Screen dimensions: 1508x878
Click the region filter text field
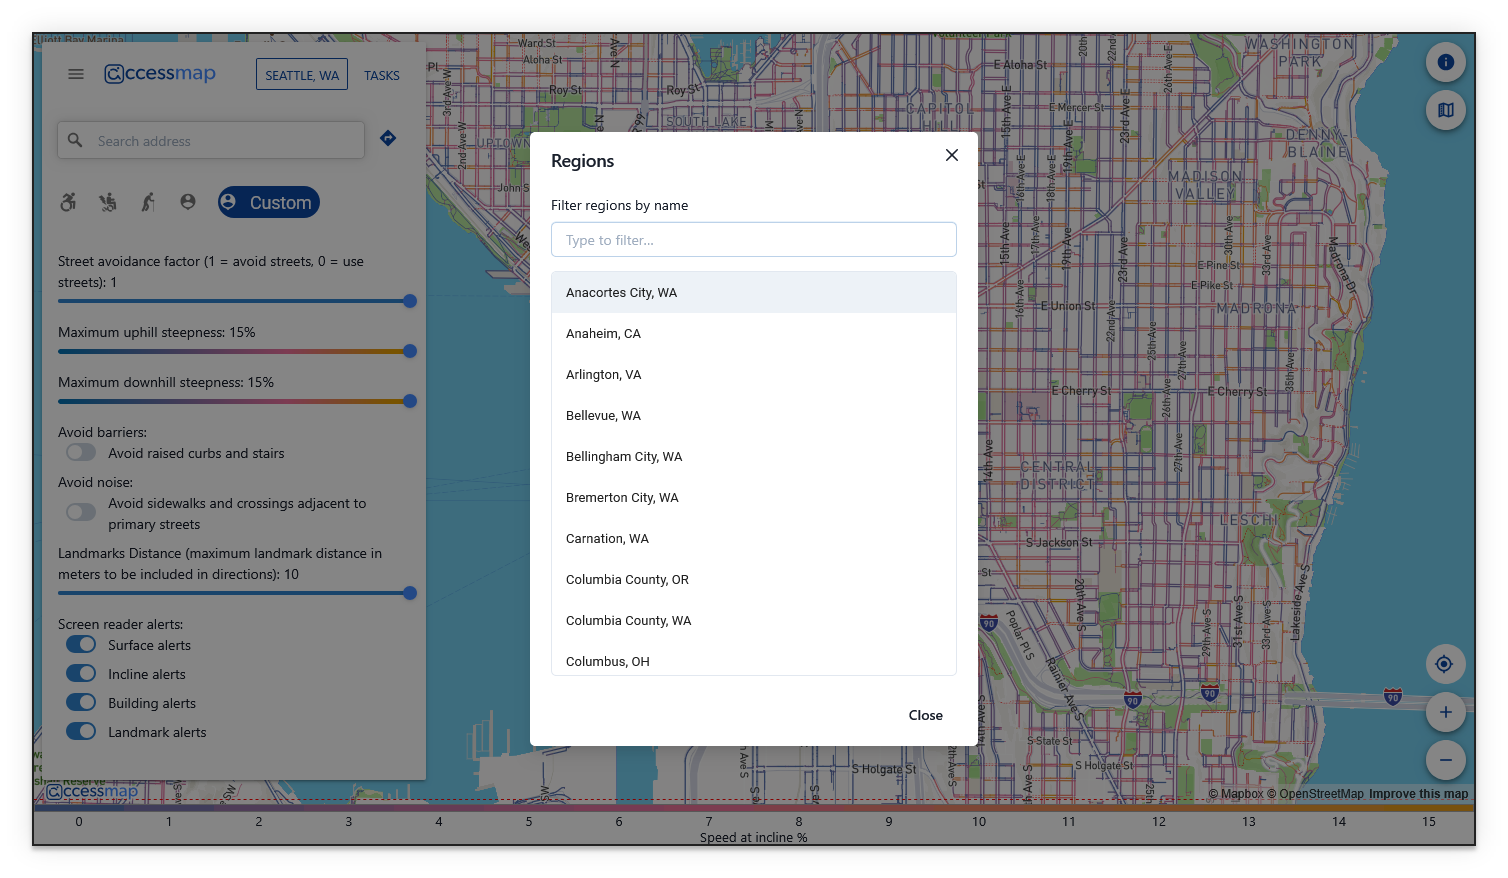coord(753,239)
